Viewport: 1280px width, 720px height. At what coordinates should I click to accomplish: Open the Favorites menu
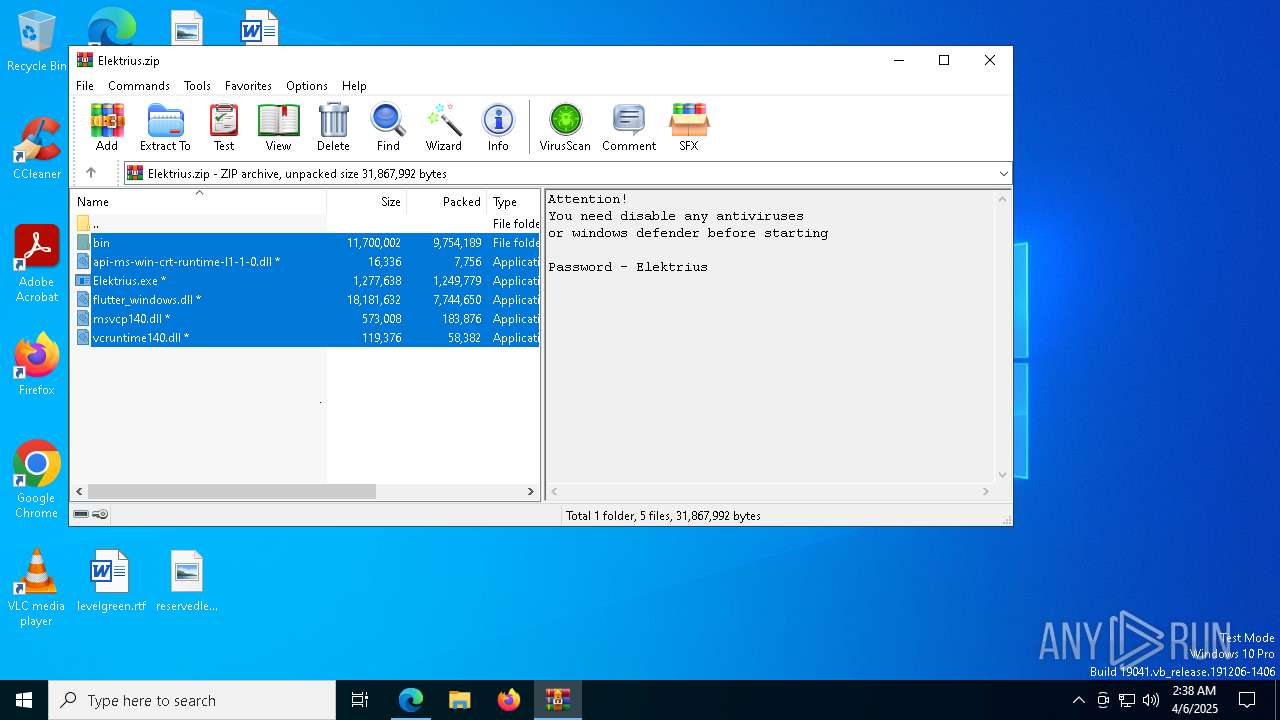248,86
